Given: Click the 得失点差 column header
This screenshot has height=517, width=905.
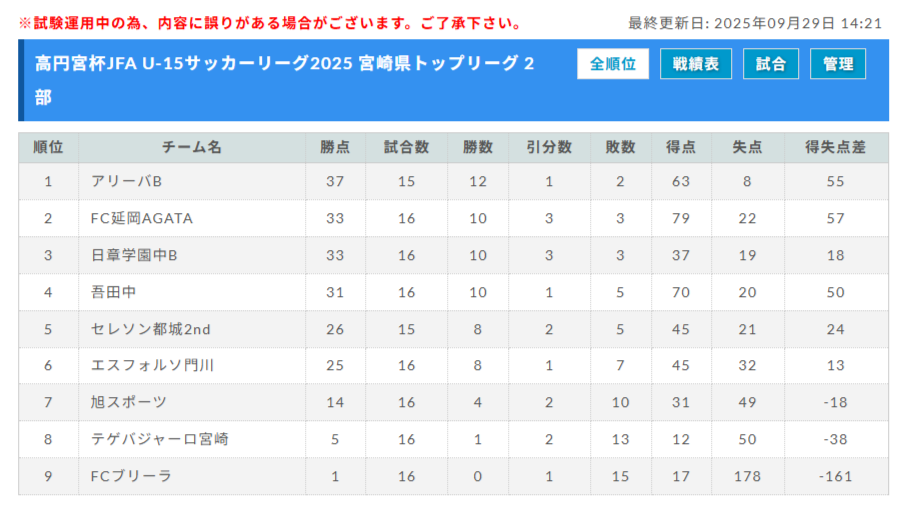Looking at the screenshot, I should click(835, 147).
